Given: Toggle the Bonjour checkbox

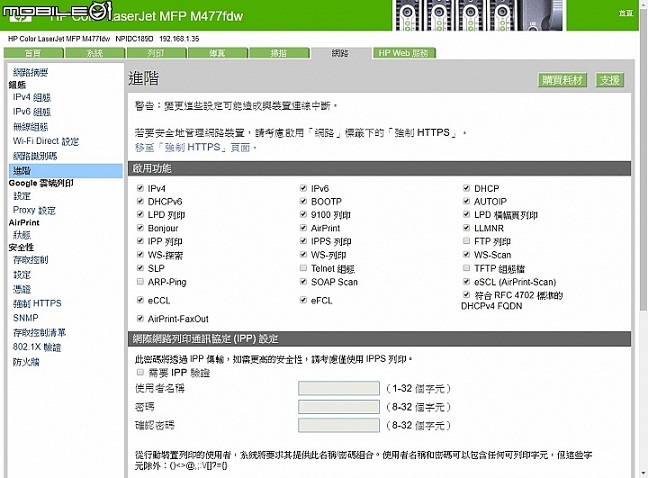Looking at the screenshot, I should (x=140, y=228).
